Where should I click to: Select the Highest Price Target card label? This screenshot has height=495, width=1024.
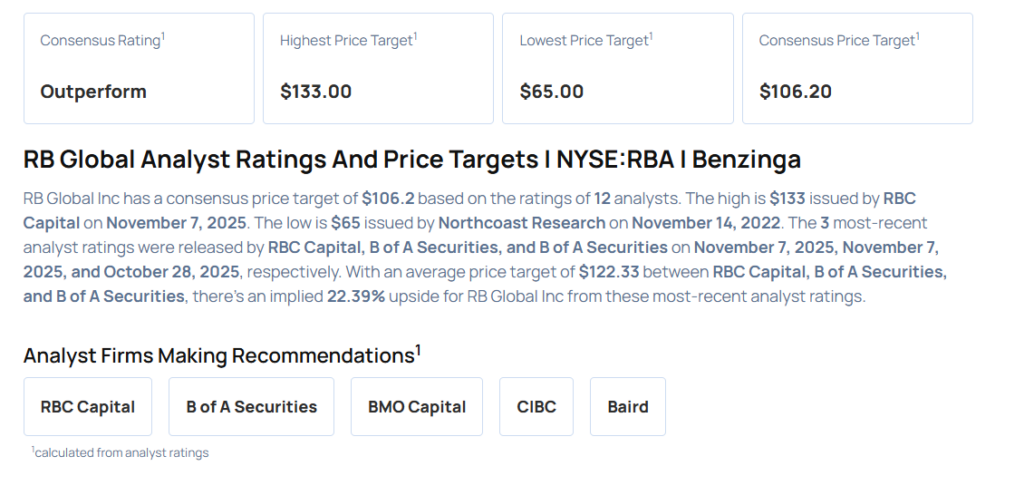click(x=347, y=41)
